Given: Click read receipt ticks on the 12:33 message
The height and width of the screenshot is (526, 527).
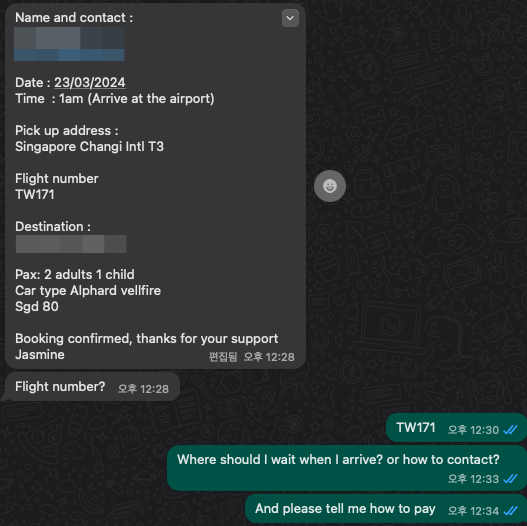Looking at the screenshot, I should click(x=510, y=479).
